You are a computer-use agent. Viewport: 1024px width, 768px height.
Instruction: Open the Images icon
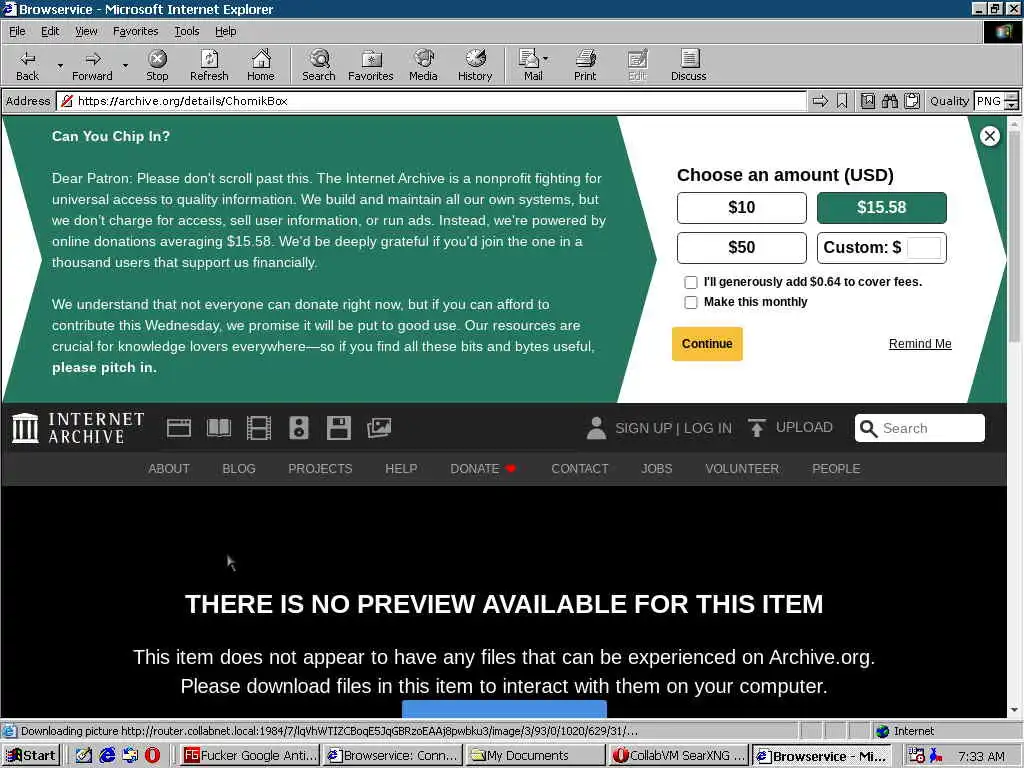coord(379,428)
